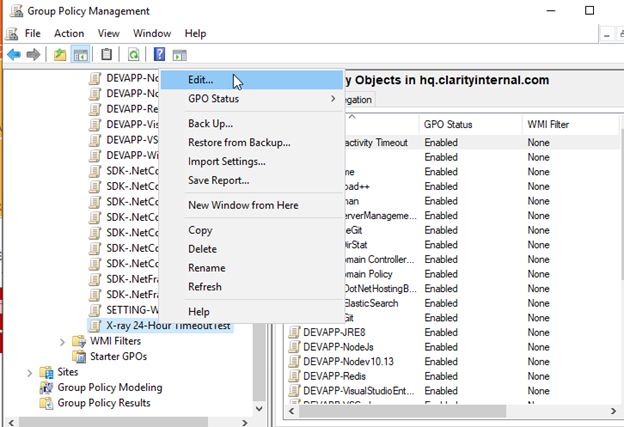Image resolution: width=624 pixels, height=427 pixels.
Task: Click the Up one level folder icon
Action: tap(60, 55)
